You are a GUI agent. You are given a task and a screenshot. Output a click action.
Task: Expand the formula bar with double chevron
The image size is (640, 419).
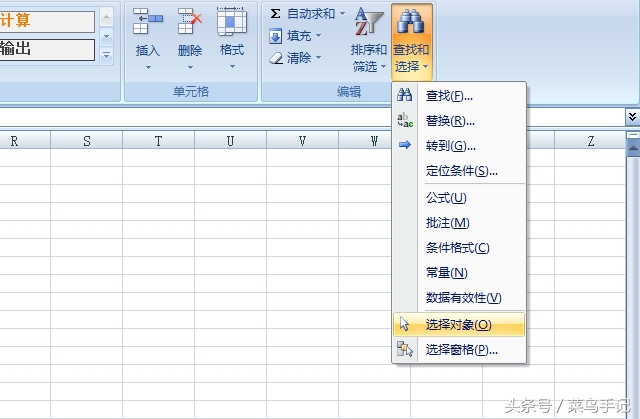(632, 117)
